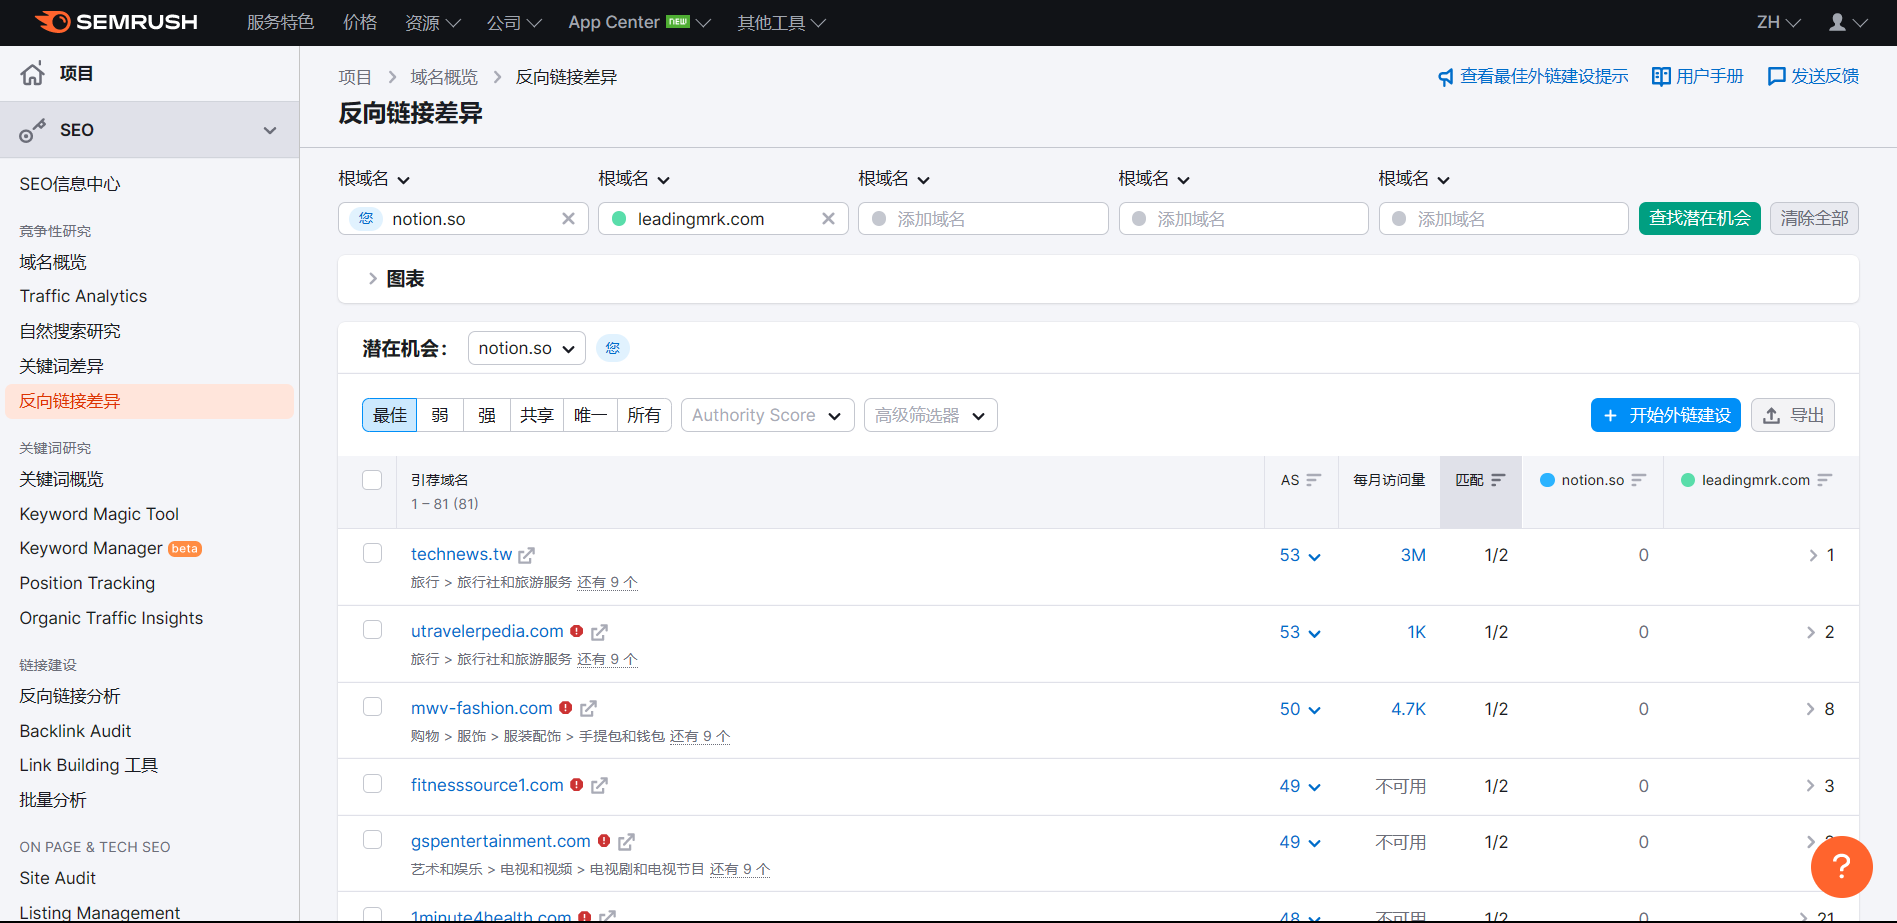Open the Authority Score filter dropdown
1897x923 pixels.
pos(767,415)
